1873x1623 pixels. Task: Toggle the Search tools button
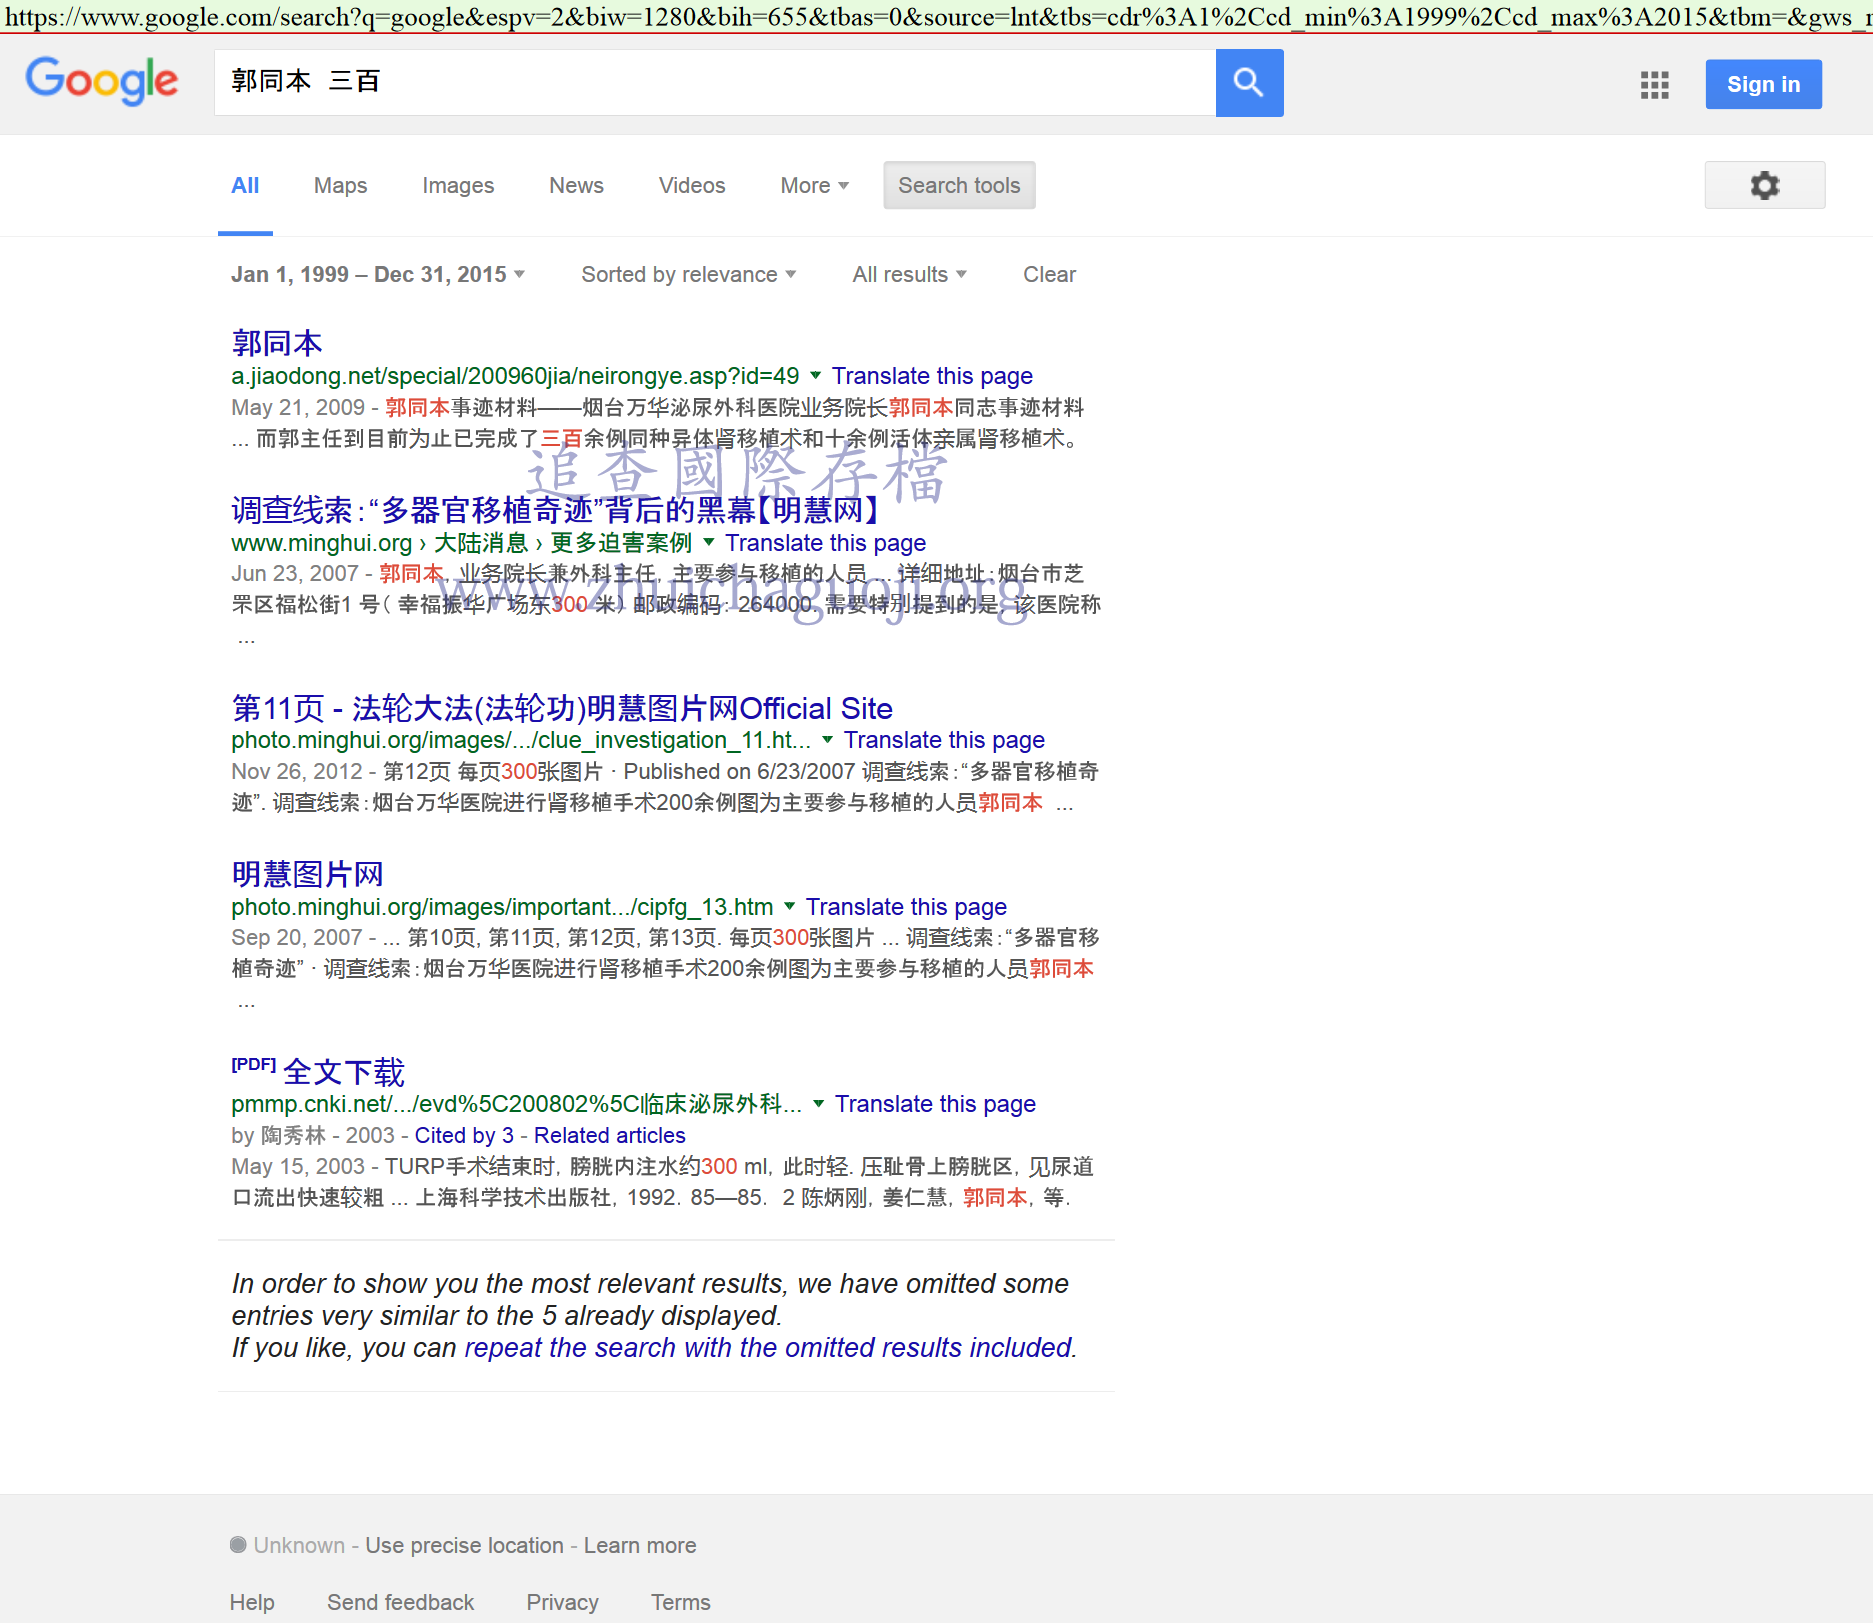[958, 185]
